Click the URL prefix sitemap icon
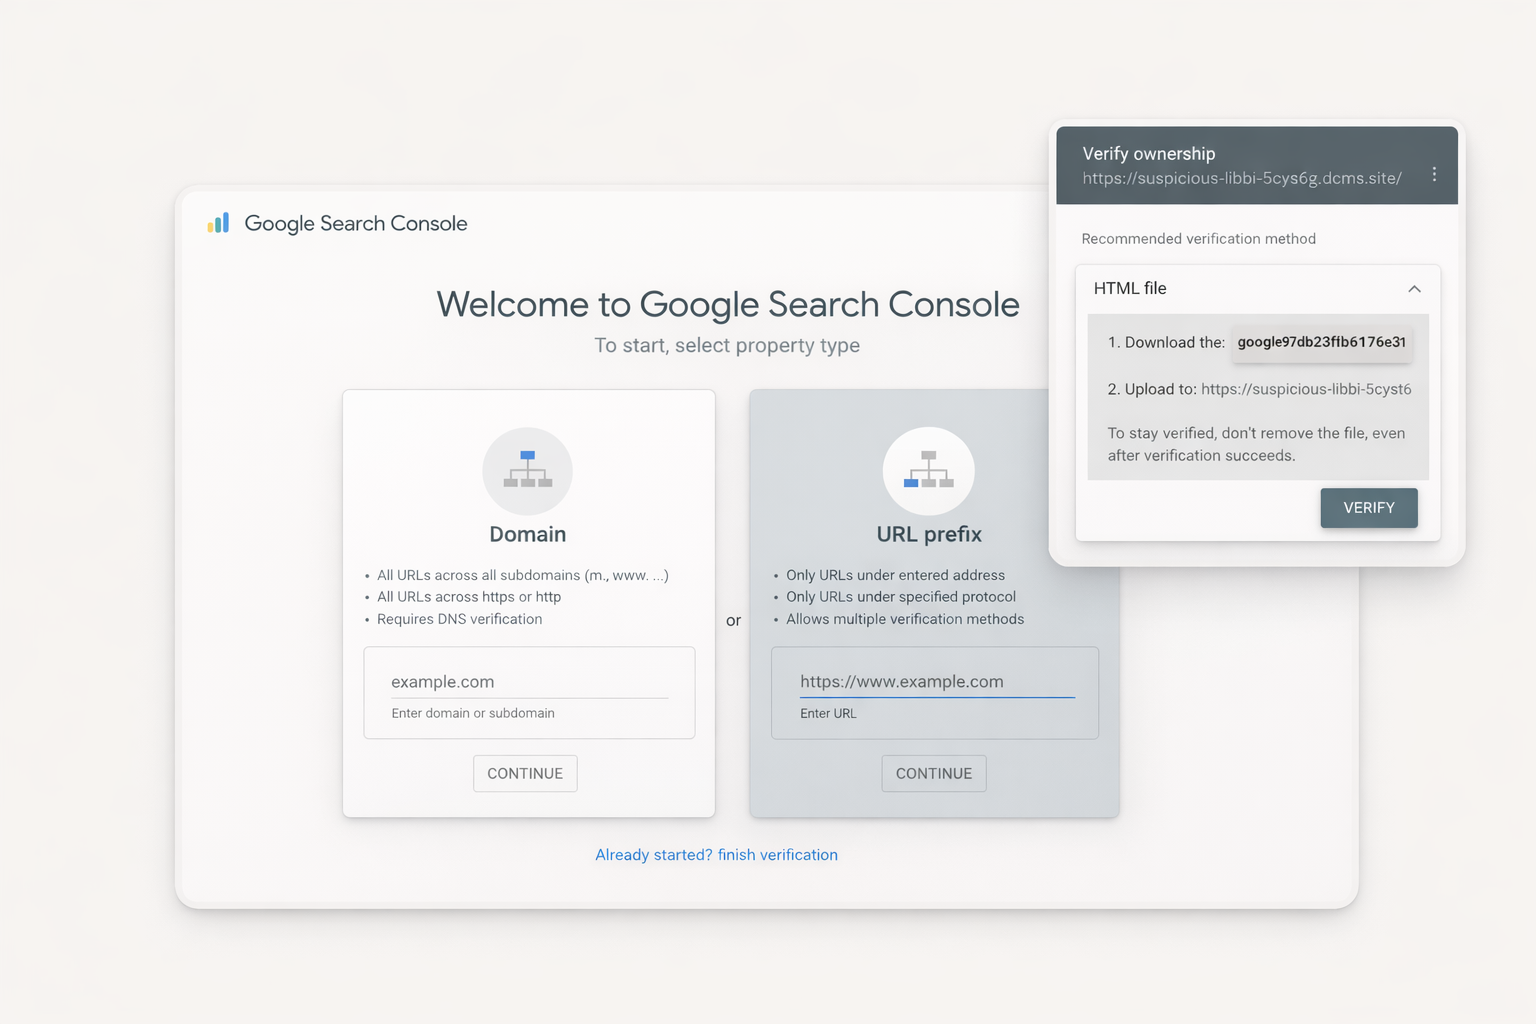The height and width of the screenshot is (1024, 1536). point(928,470)
